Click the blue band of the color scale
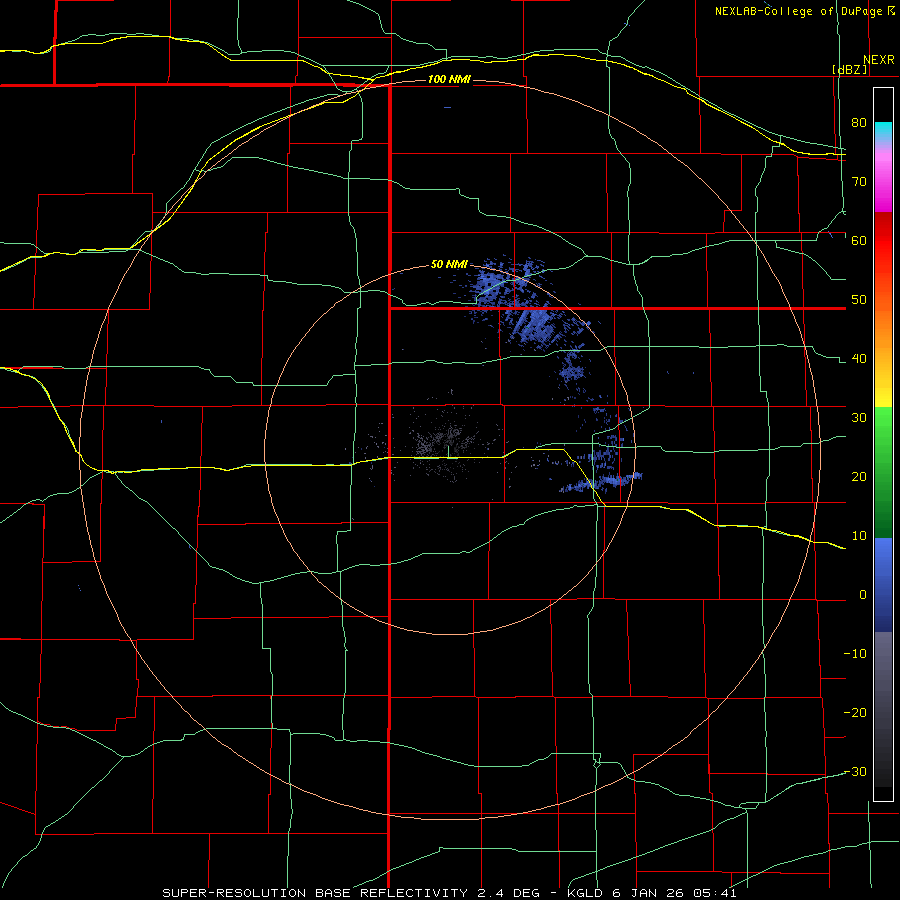Viewport: 900px width, 900px height. pyautogui.click(x=883, y=584)
